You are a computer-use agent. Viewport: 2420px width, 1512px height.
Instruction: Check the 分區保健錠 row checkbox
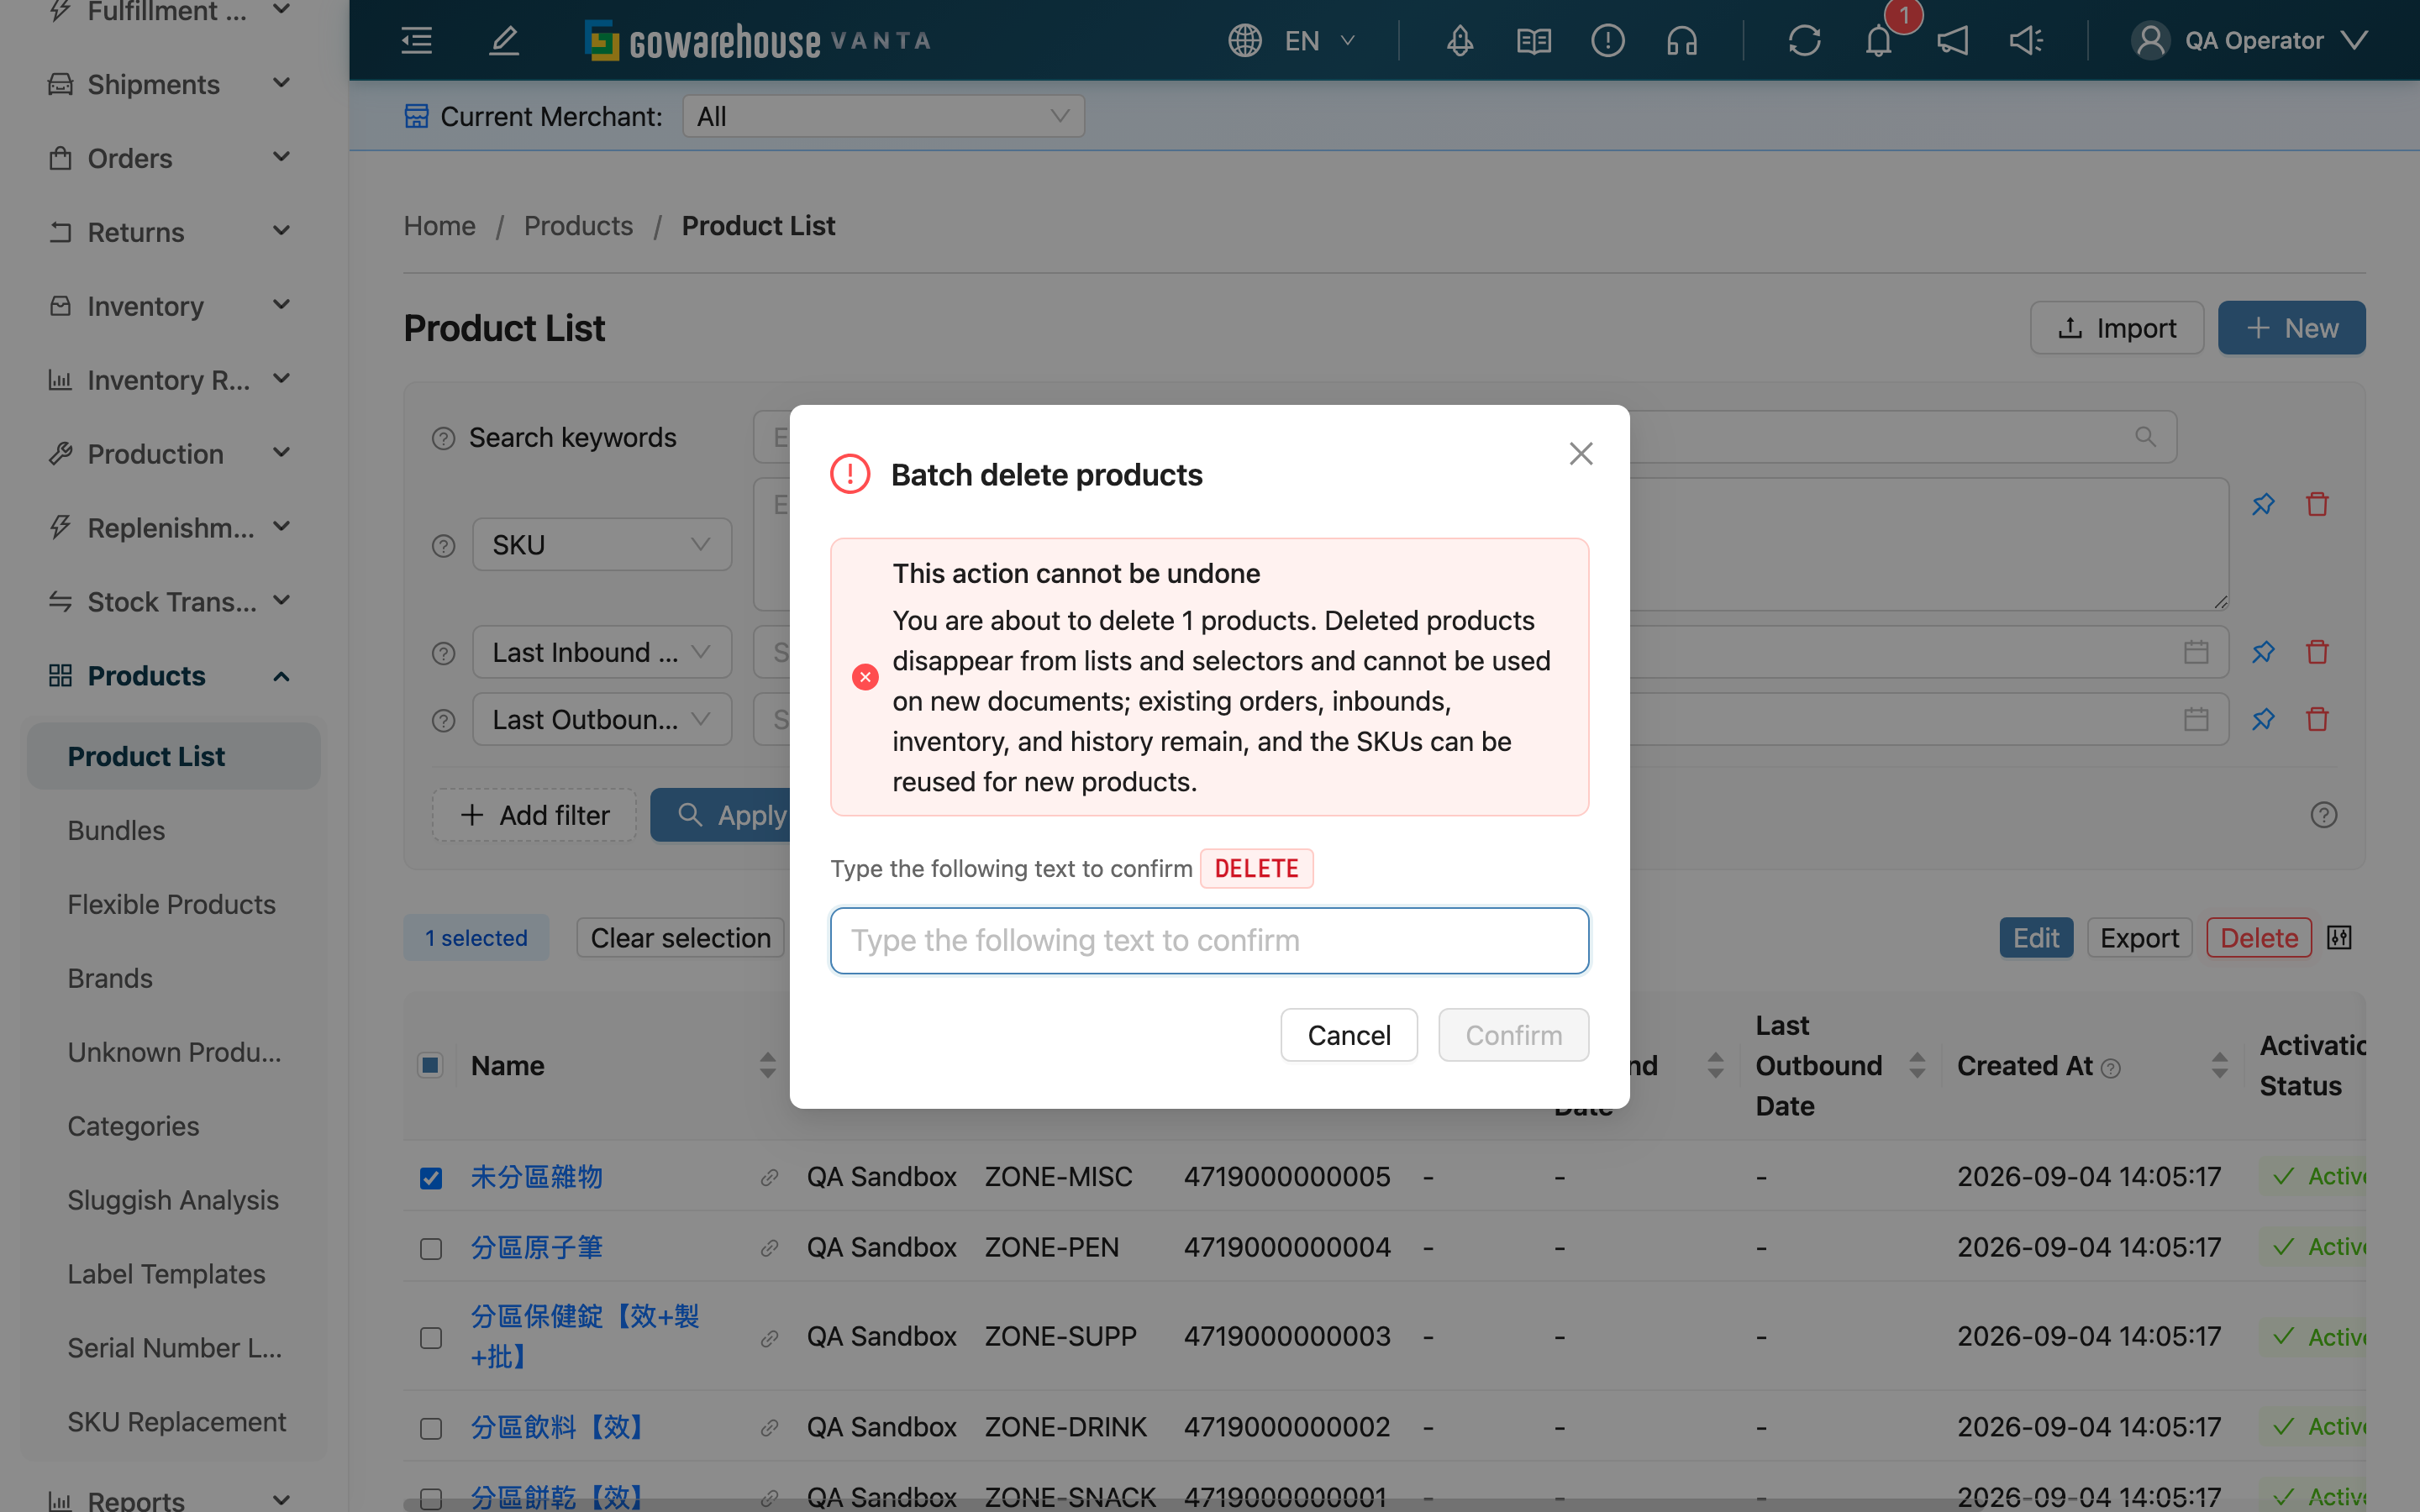click(430, 1338)
